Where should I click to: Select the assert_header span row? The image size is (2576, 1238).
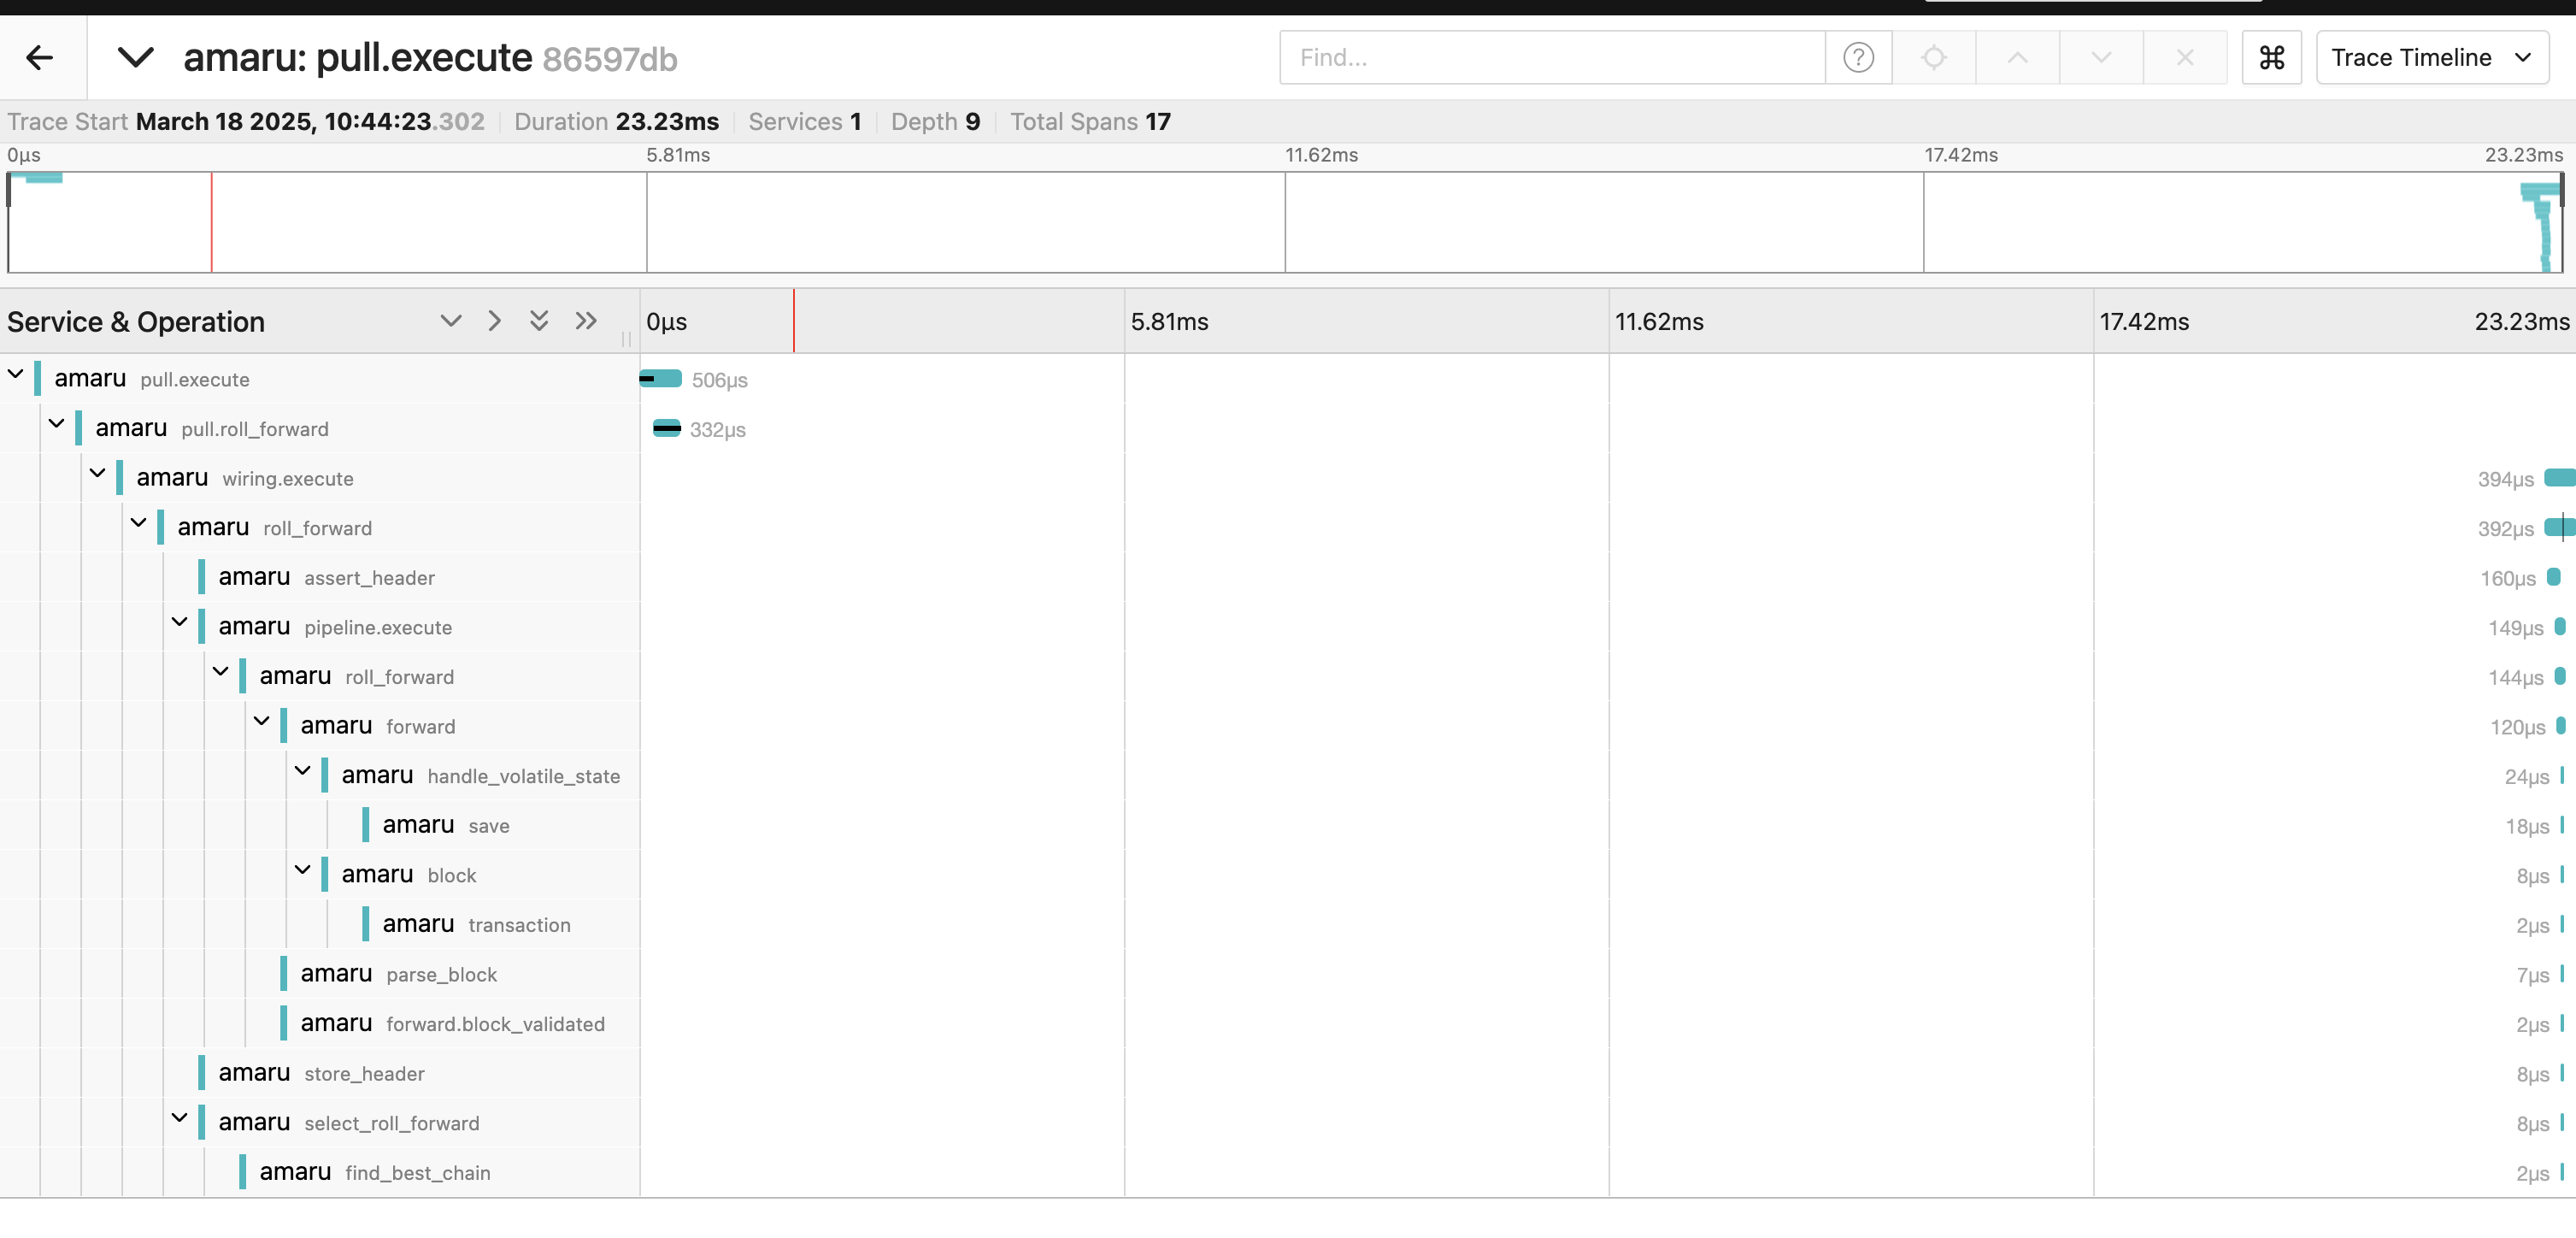pyautogui.click(x=369, y=578)
